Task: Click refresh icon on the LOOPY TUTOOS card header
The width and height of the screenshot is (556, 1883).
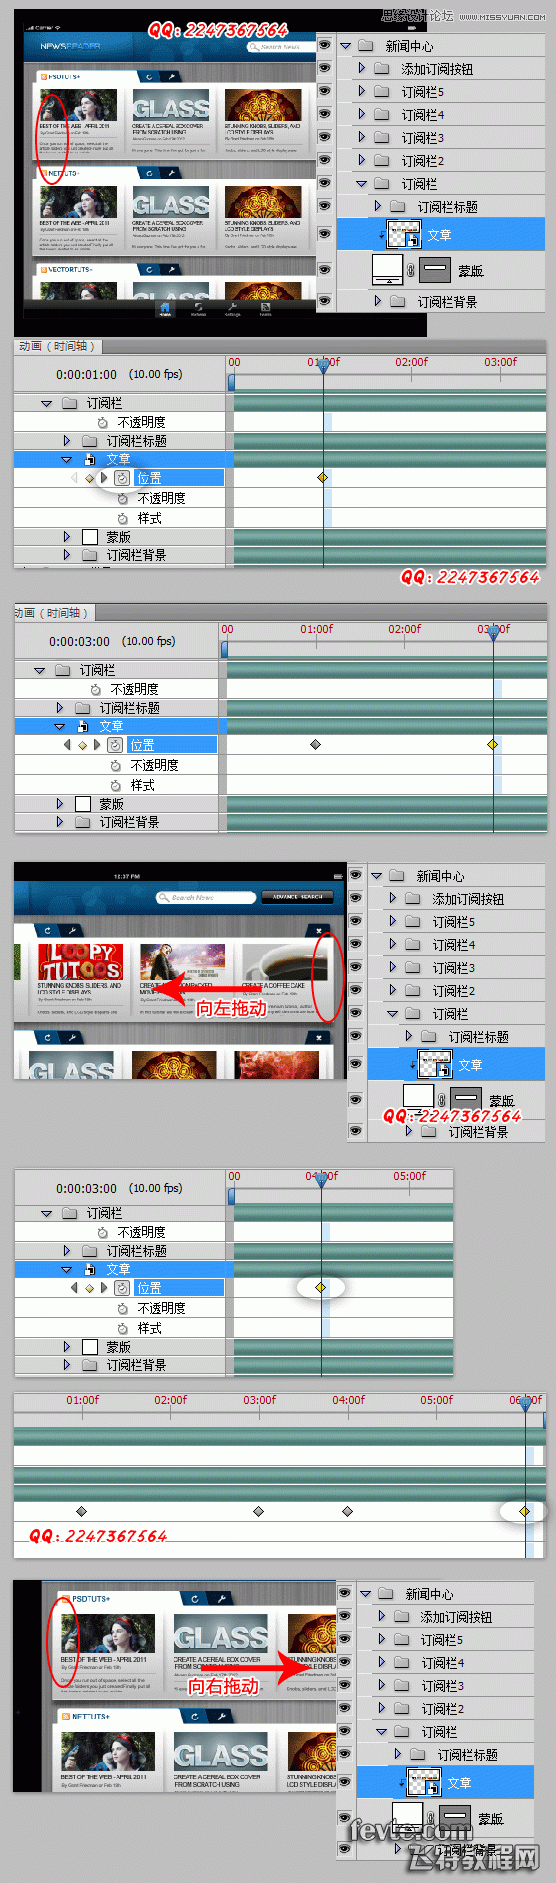Action: tap(47, 931)
